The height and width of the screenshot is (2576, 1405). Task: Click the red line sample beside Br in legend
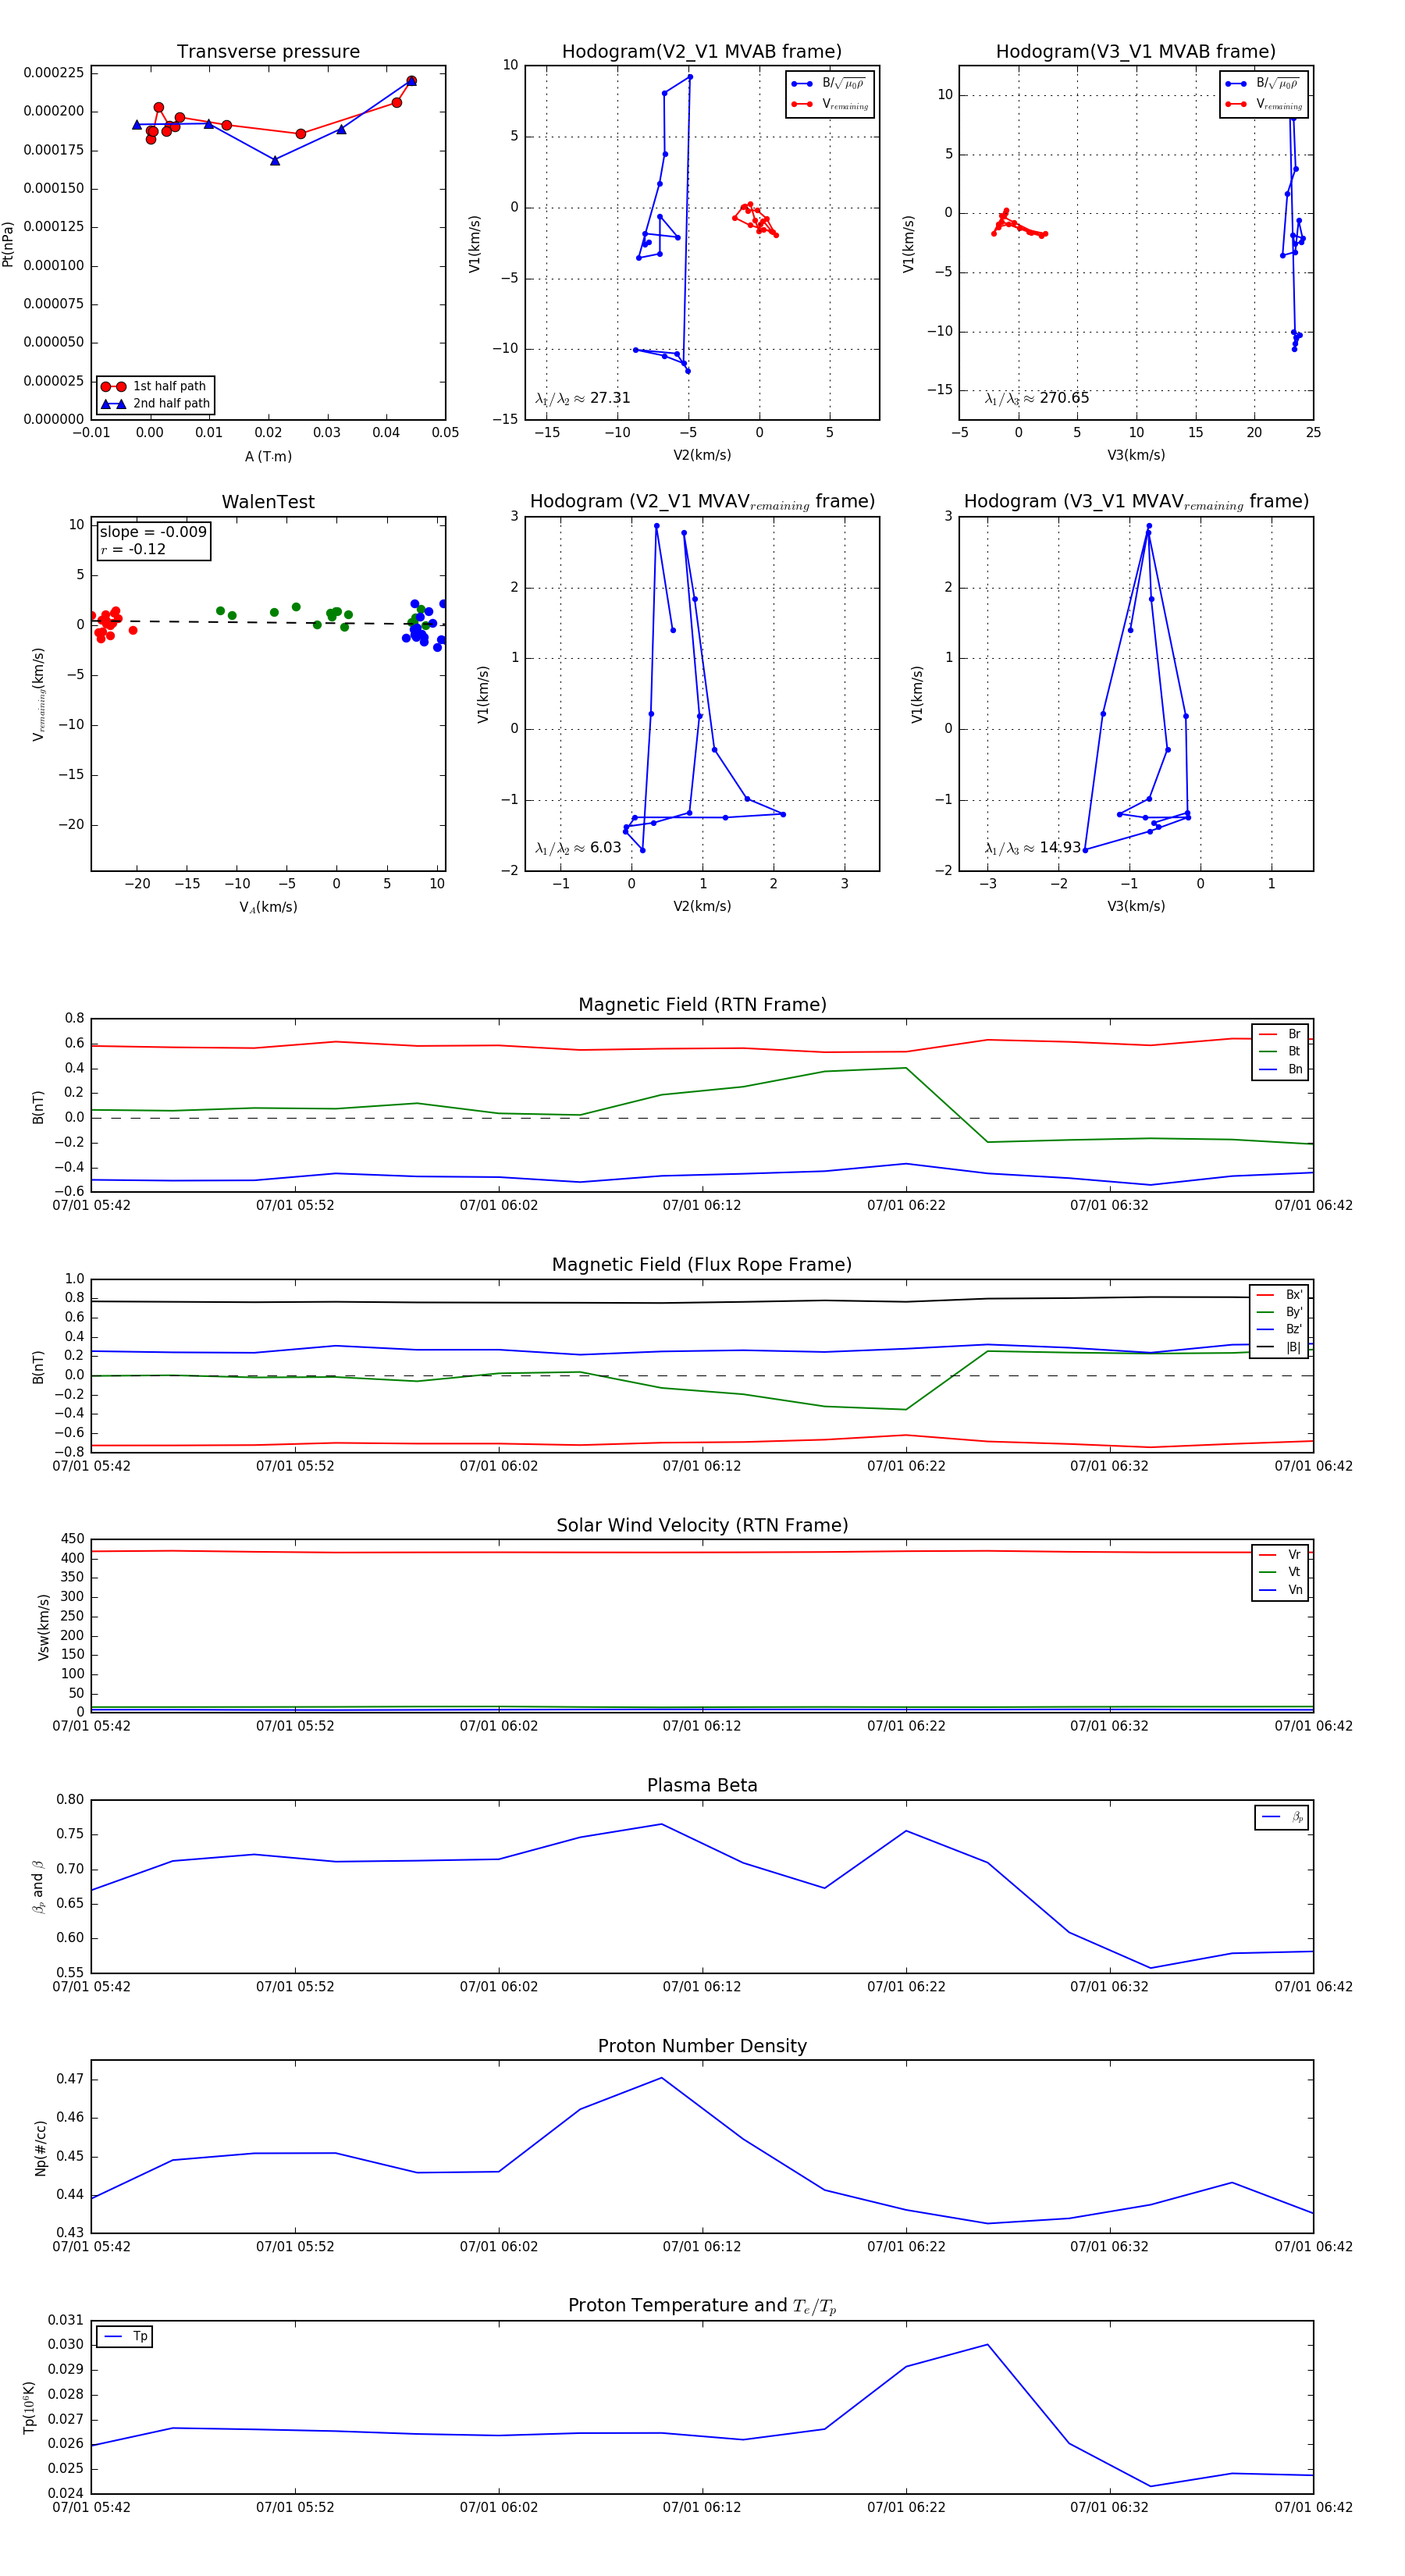[x=1268, y=1034]
